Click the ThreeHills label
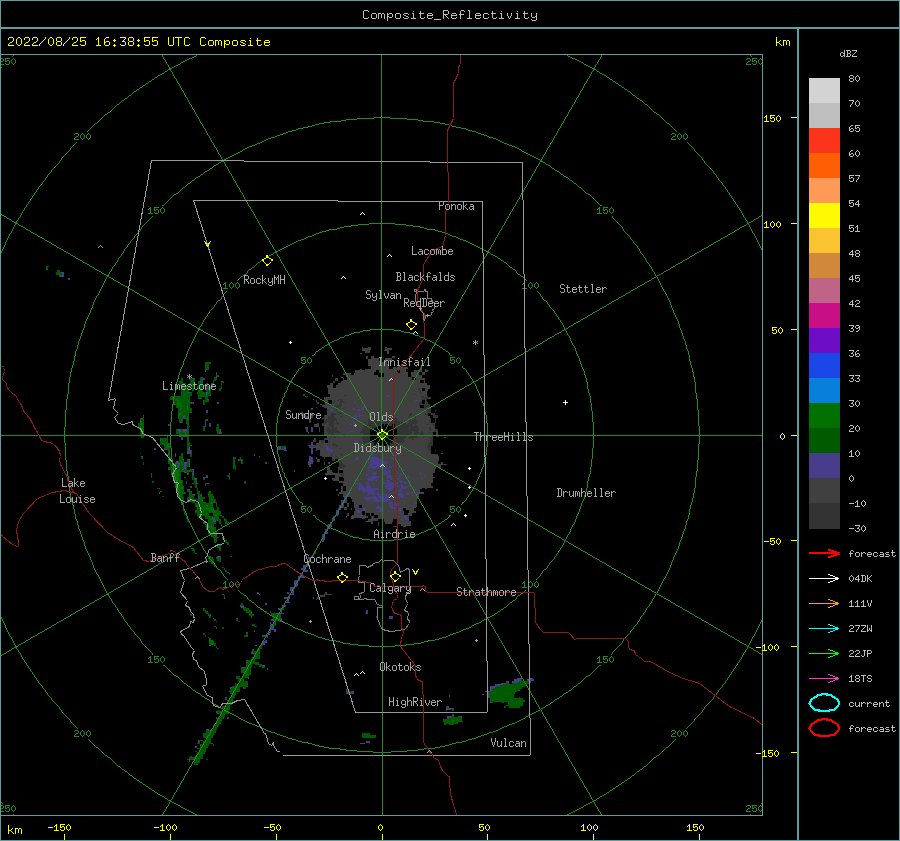Image resolution: width=900 pixels, height=841 pixels. click(503, 437)
